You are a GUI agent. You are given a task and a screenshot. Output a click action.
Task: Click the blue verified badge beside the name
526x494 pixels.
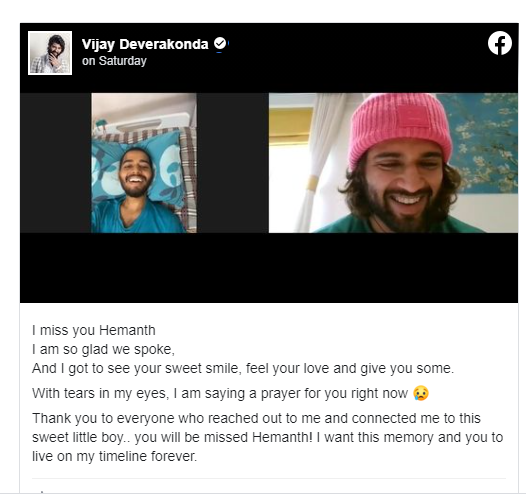[220, 44]
